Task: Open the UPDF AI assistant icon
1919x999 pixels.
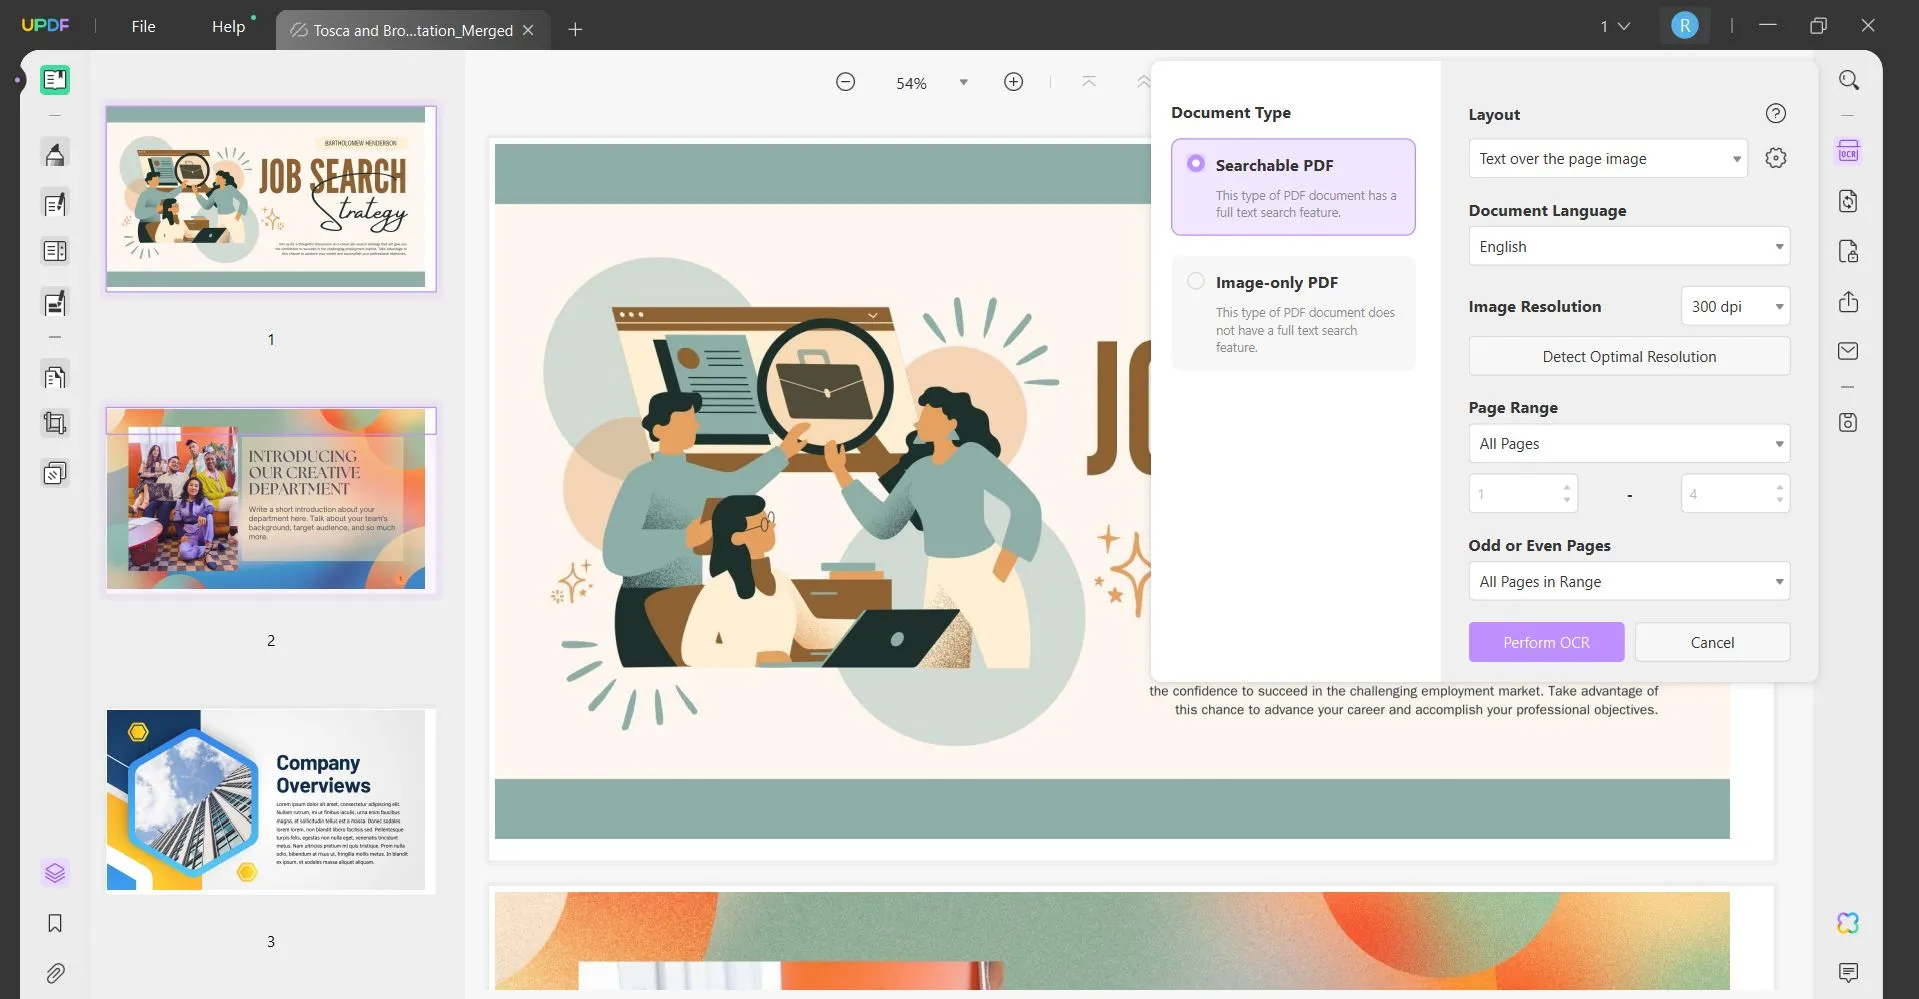Action: coord(1848,923)
